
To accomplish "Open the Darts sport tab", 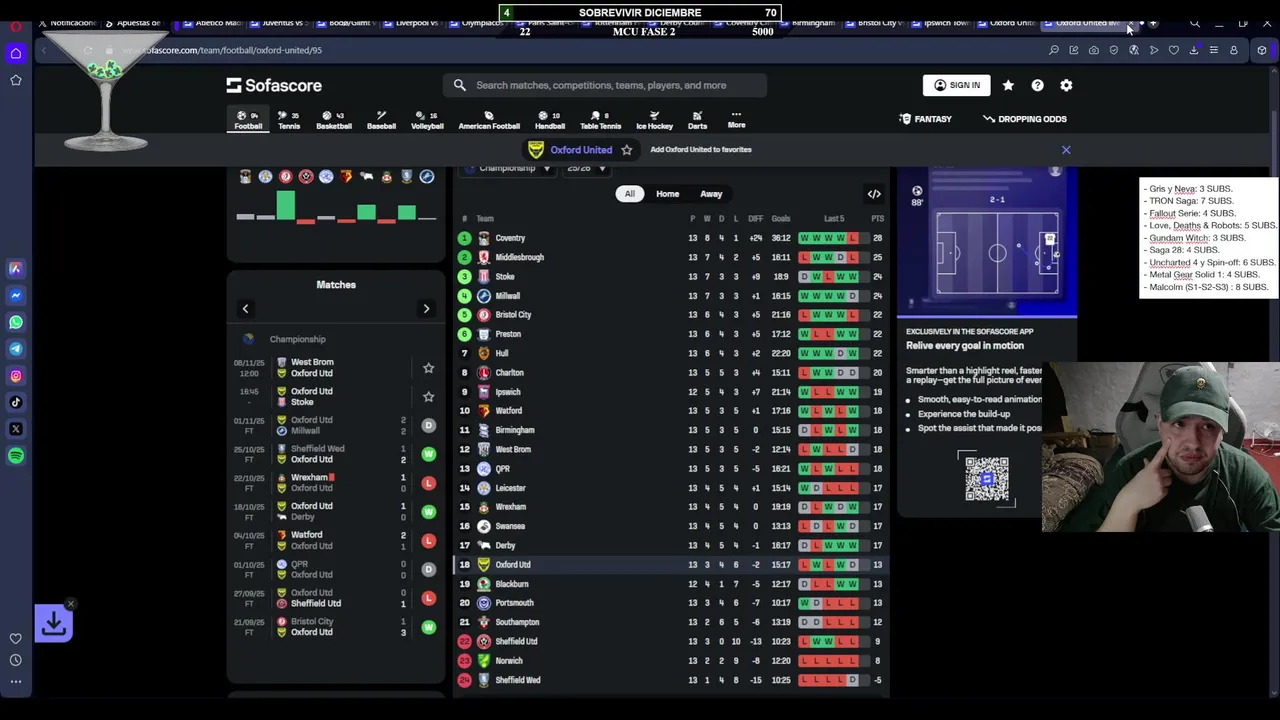I will 697,120.
